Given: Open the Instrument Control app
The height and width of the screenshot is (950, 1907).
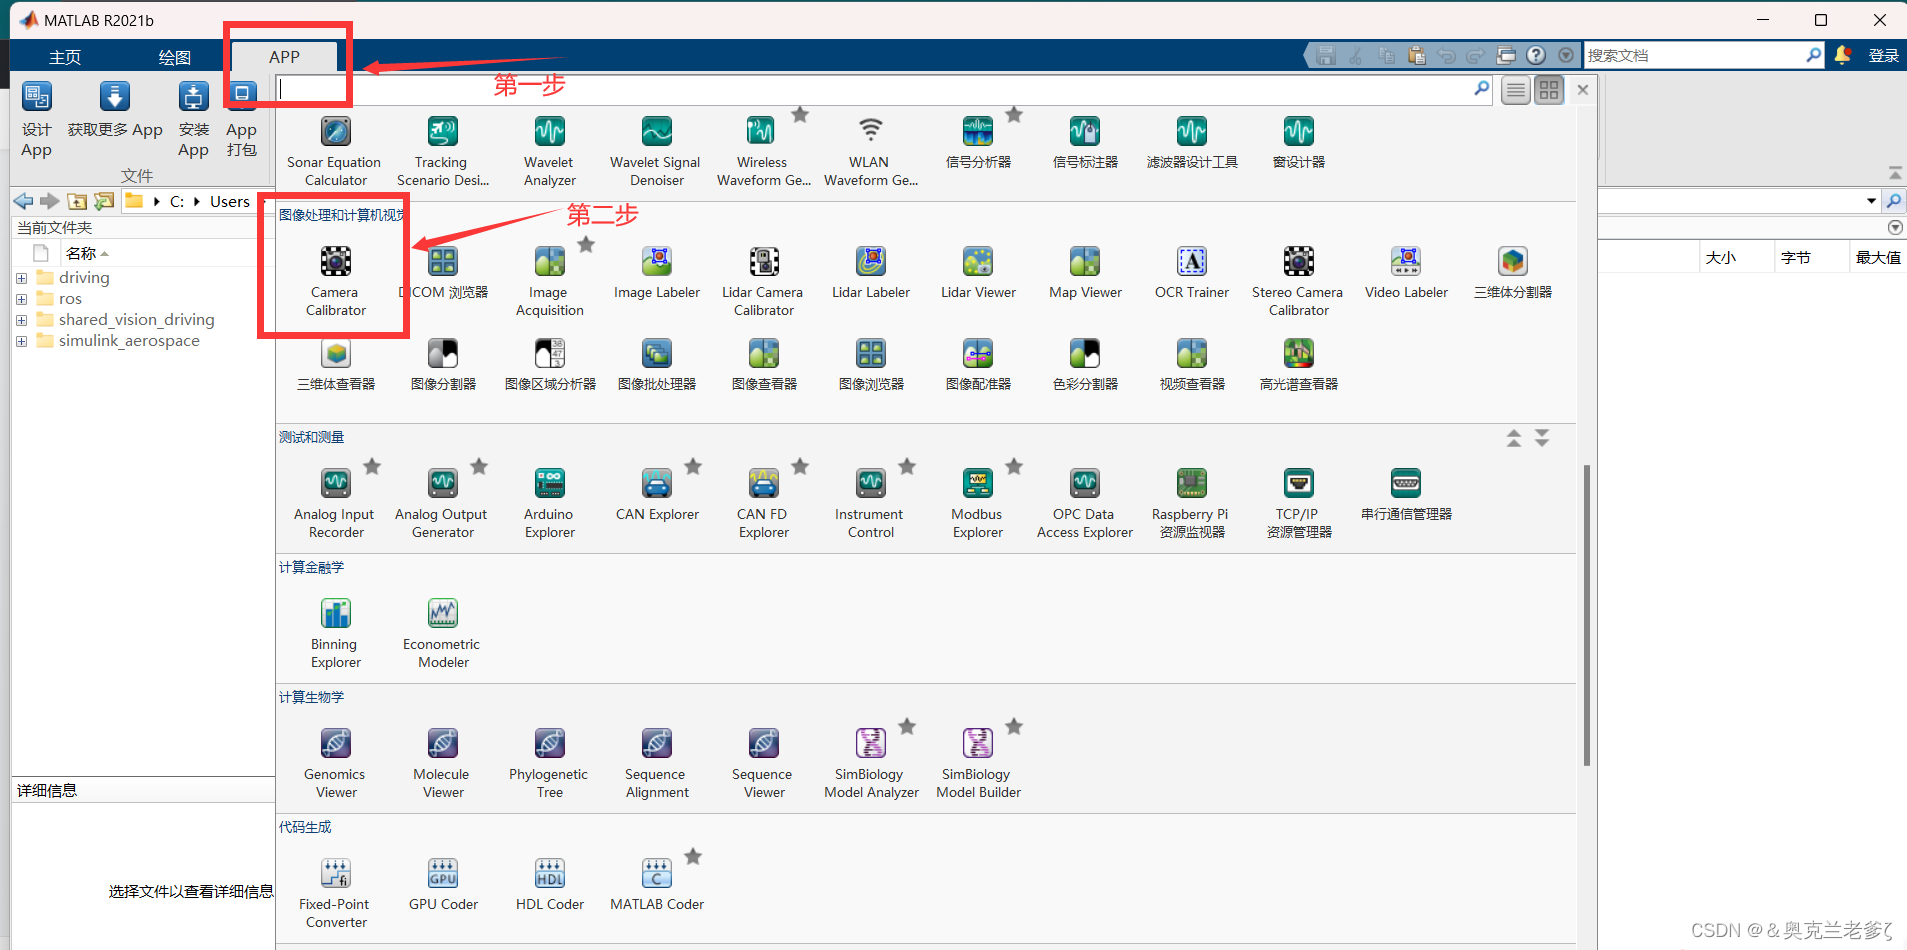Looking at the screenshot, I should 870,503.
